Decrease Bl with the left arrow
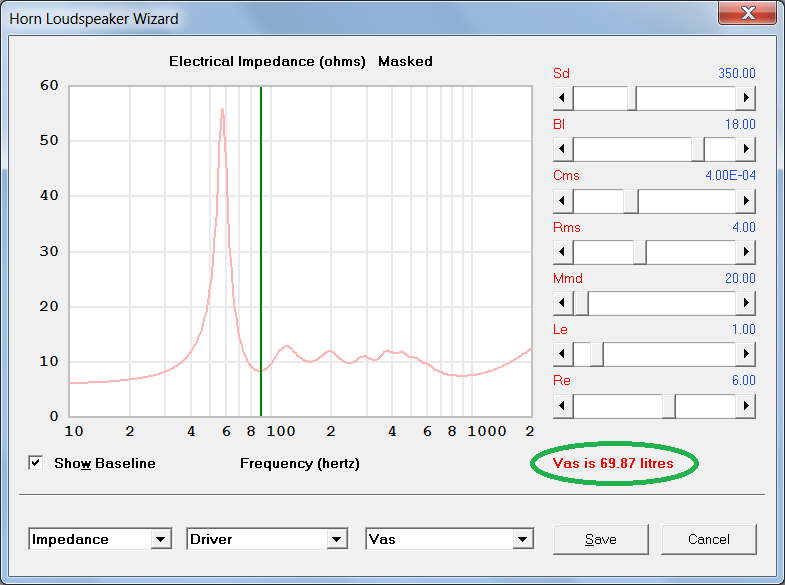The width and height of the screenshot is (785, 585). (x=563, y=149)
